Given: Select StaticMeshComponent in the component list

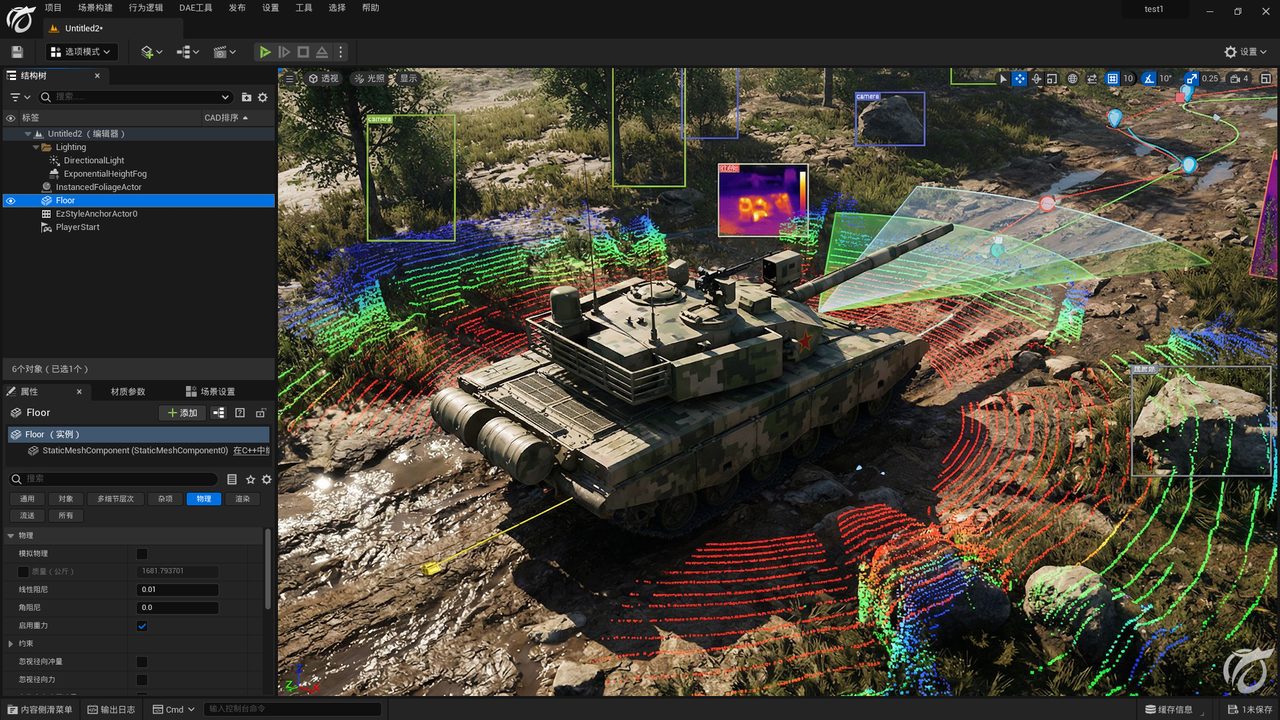Looking at the screenshot, I should coord(135,450).
